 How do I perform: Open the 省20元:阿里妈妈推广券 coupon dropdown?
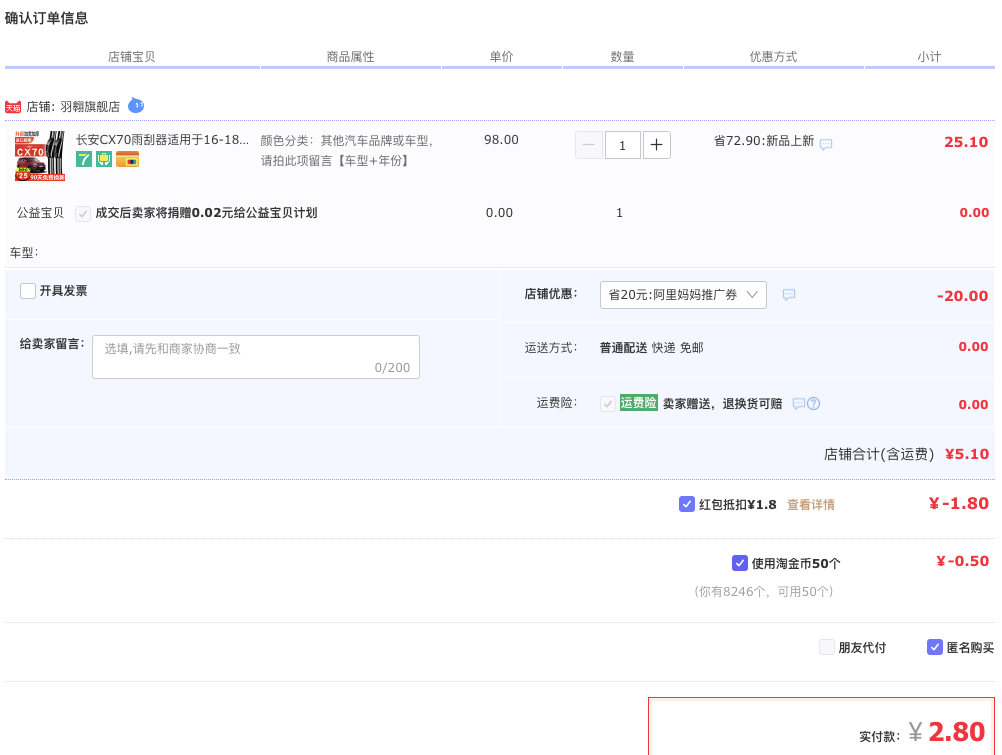tap(683, 295)
